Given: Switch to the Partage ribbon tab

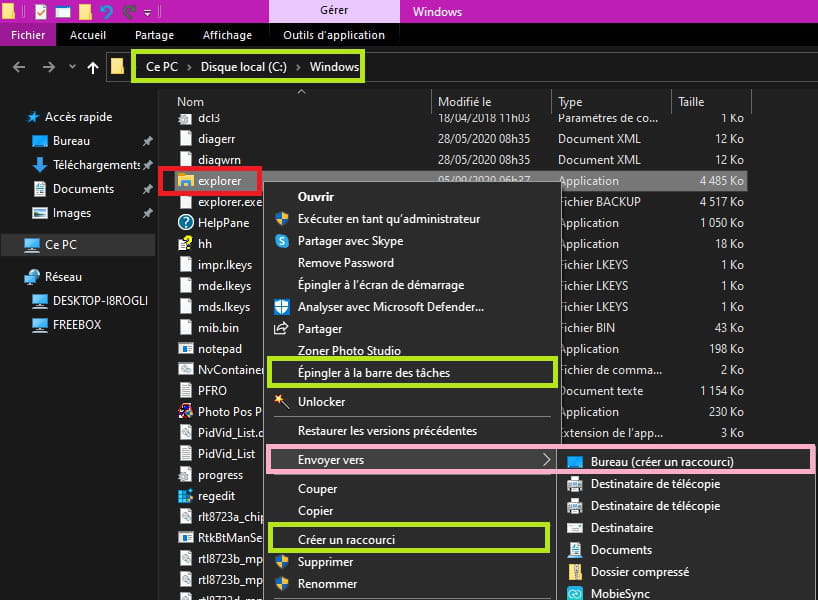Looking at the screenshot, I should (154, 35).
